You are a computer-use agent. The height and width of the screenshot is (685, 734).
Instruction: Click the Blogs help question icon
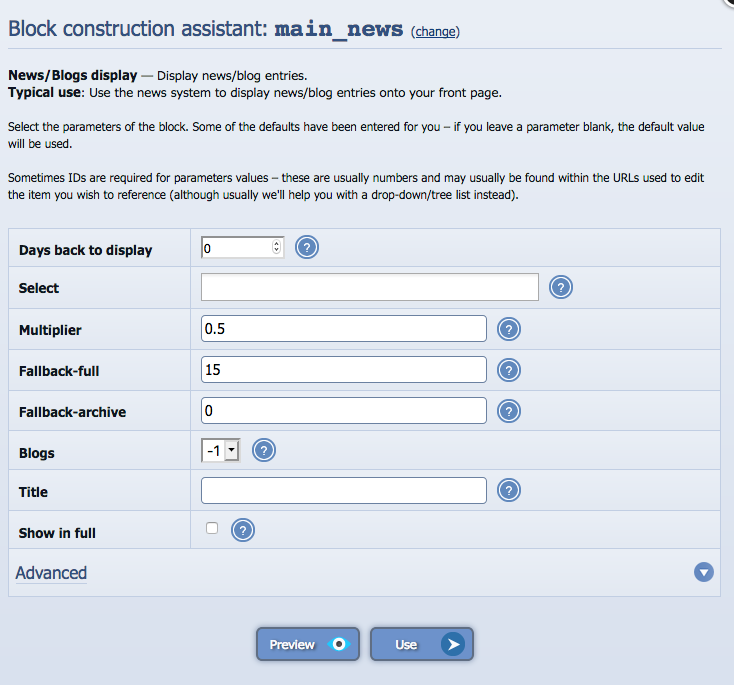[x=264, y=451]
